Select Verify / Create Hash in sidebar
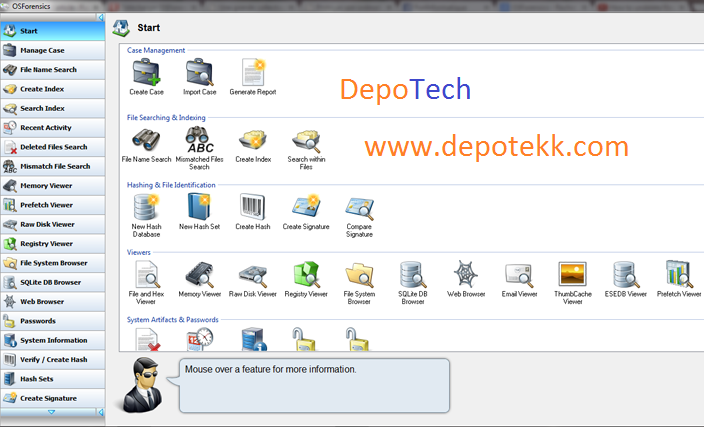The image size is (704, 427). coord(53,359)
